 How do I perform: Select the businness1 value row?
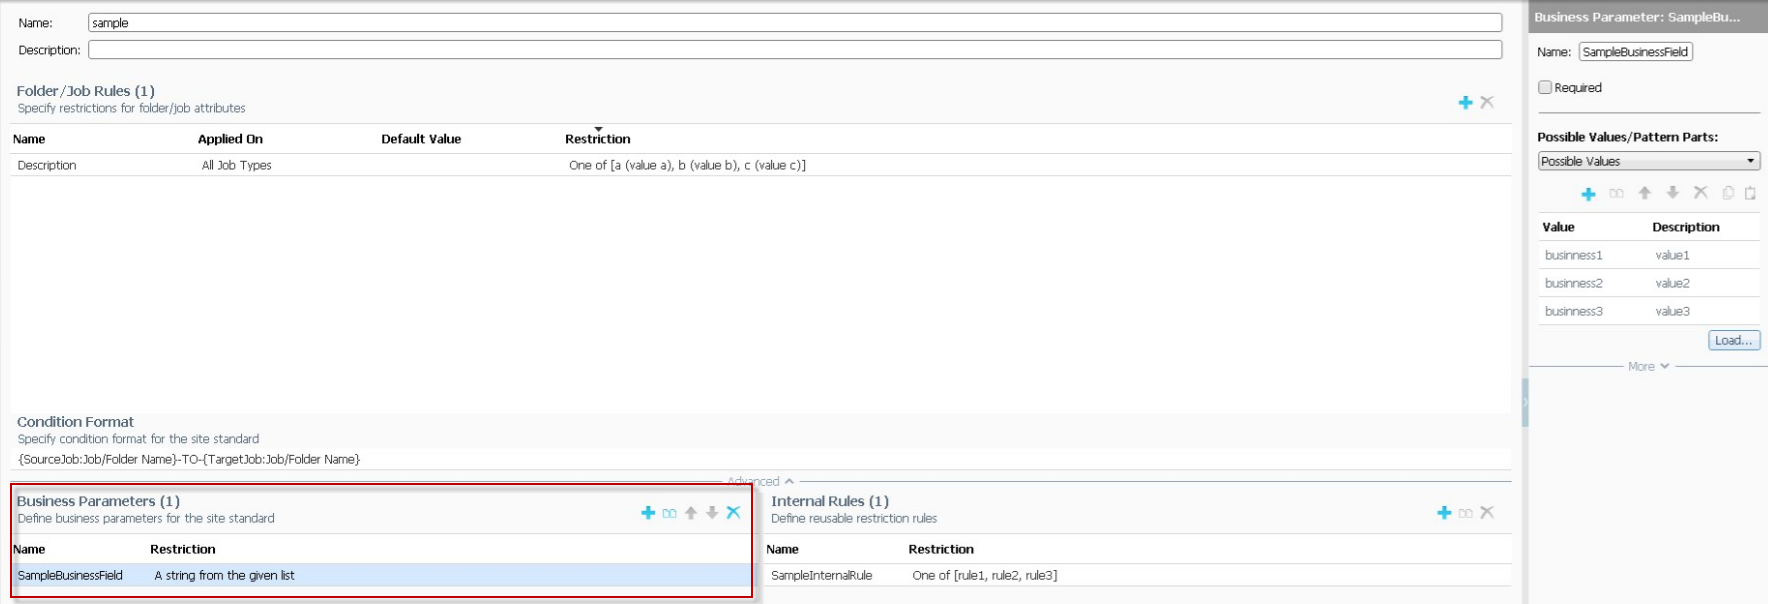point(1649,255)
